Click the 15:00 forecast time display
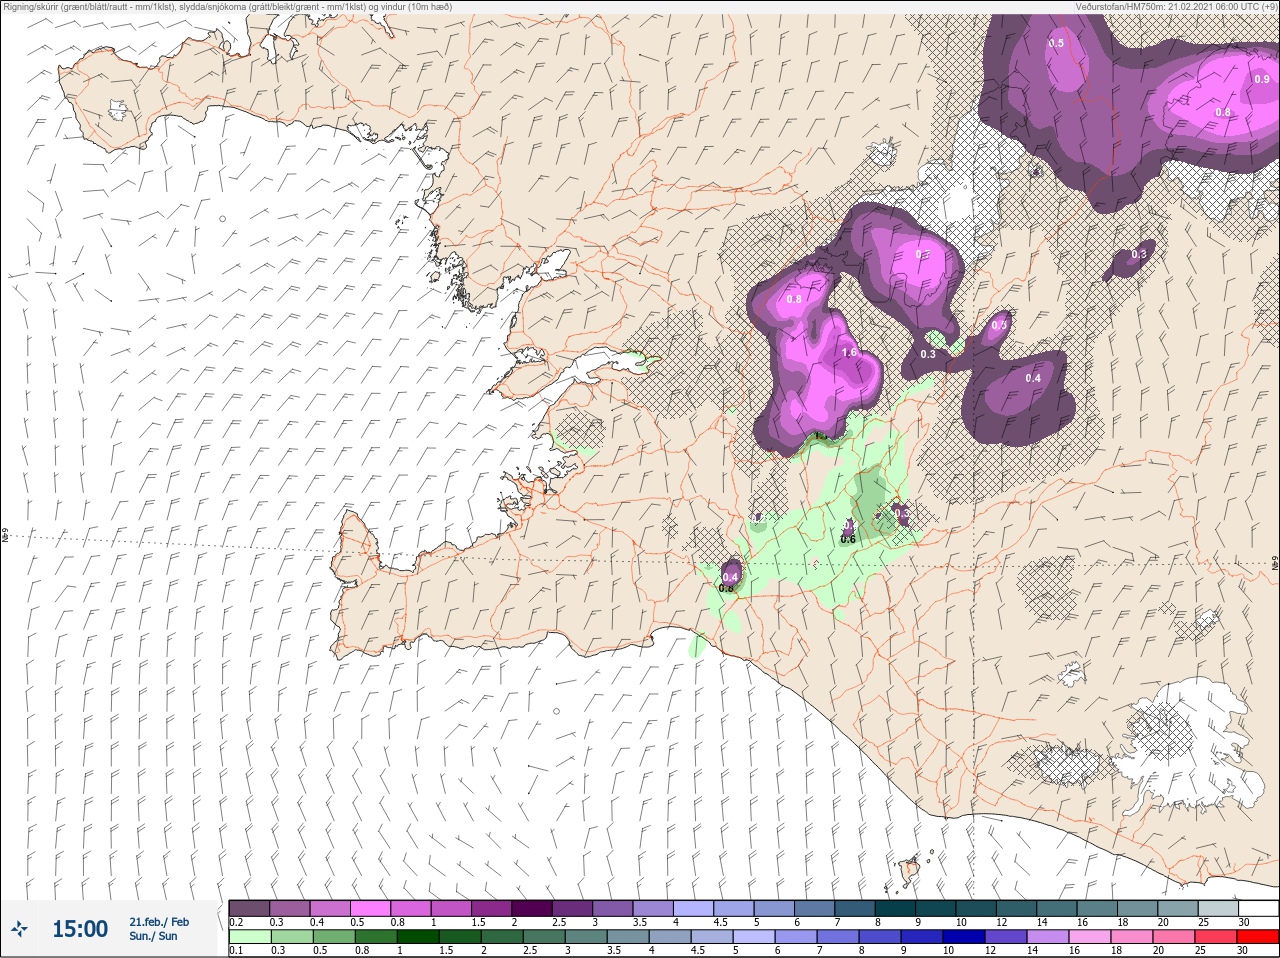 click(x=80, y=929)
